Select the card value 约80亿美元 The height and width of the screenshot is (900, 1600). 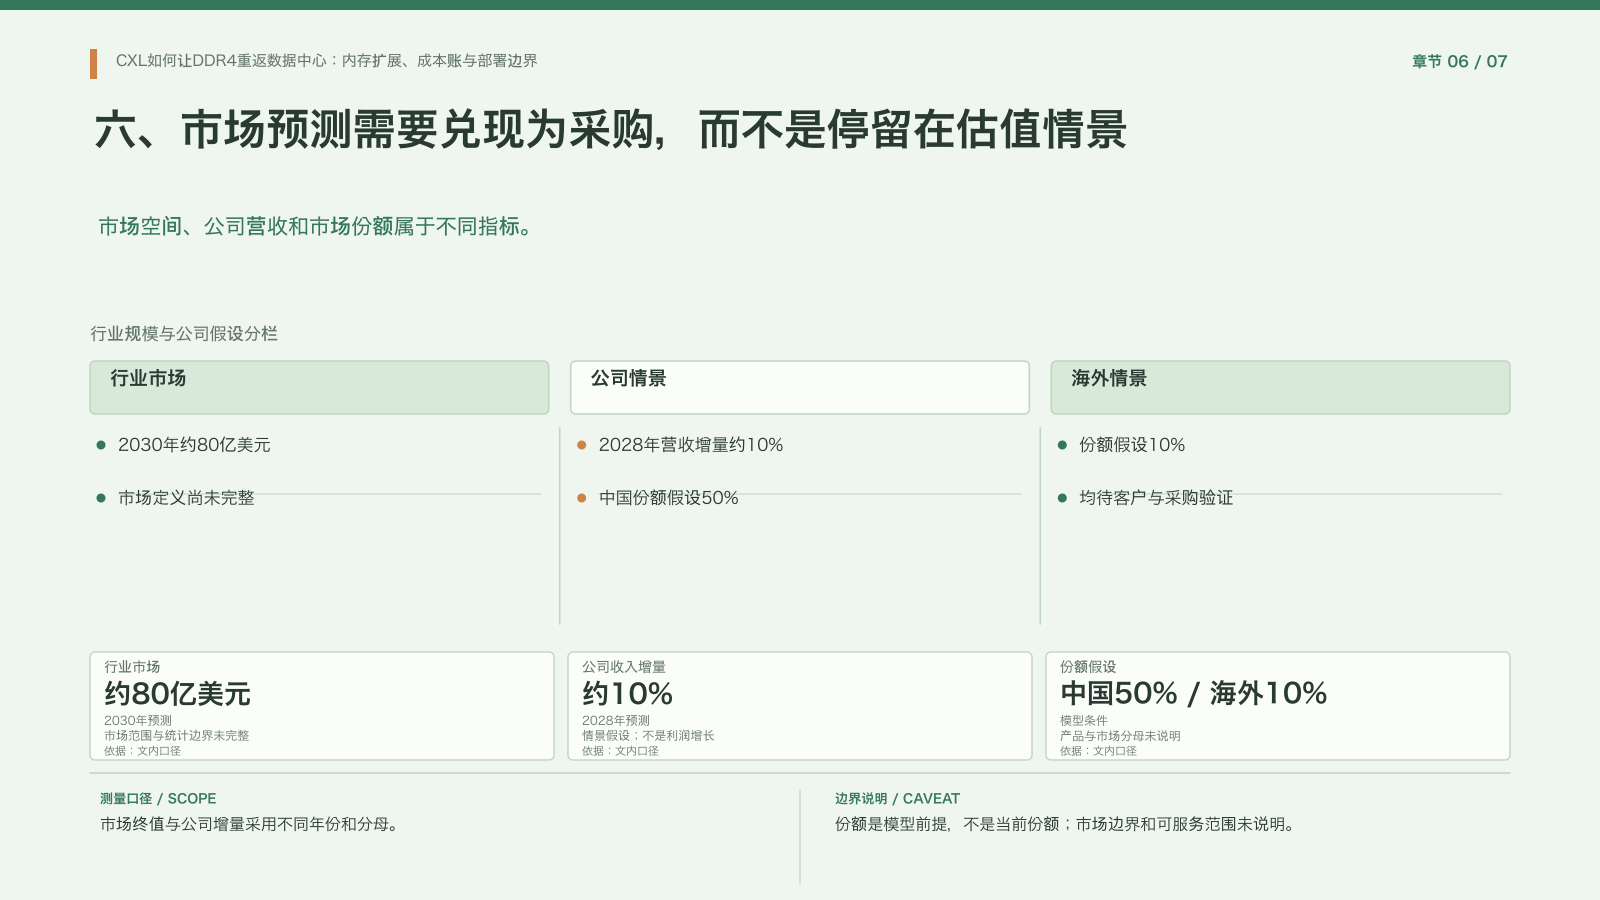click(177, 694)
